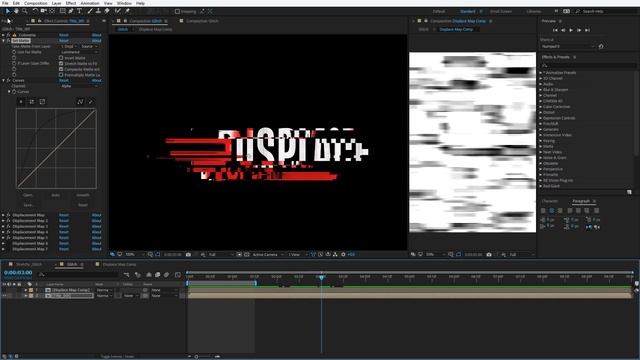This screenshot has height=360, width=640.
Task: Click the left-align paragraph icon
Action: (543, 211)
